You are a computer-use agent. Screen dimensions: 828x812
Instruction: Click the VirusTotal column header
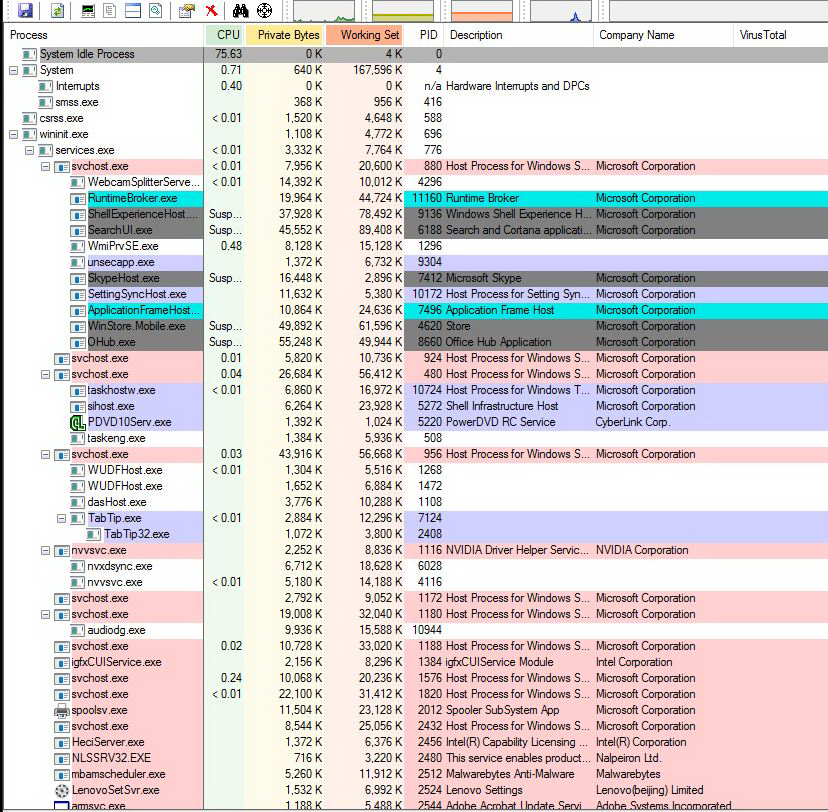click(x=762, y=35)
